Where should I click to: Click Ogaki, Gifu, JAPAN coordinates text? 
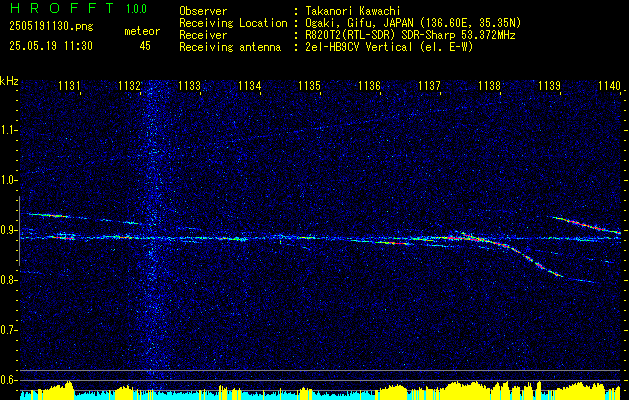click(413, 23)
